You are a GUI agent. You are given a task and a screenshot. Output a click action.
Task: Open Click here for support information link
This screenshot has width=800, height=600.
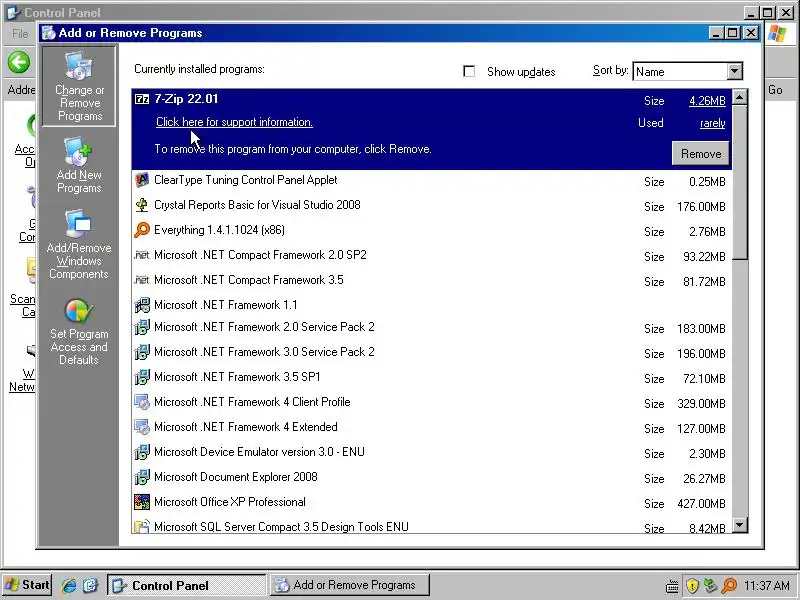(x=234, y=122)
